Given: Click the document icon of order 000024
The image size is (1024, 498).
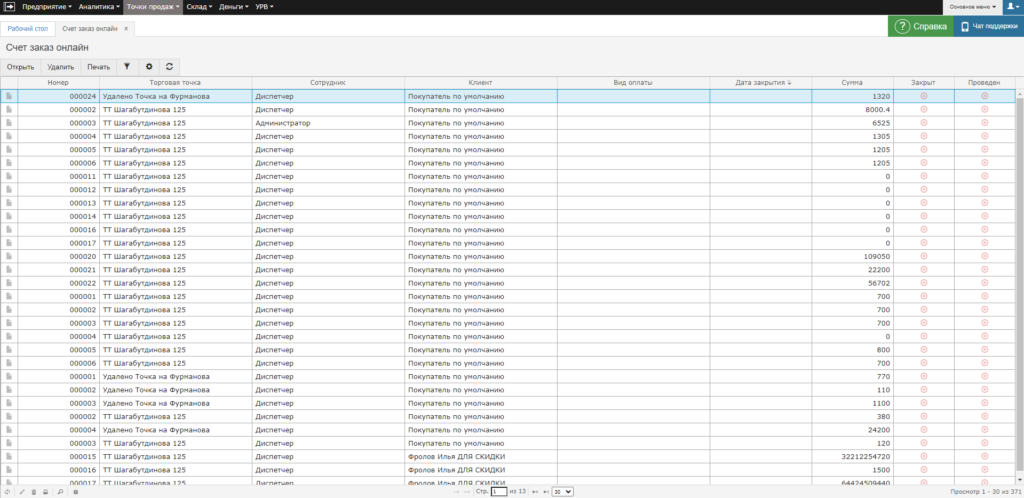Looking at the screenshot, I should [x=9, y=97].
